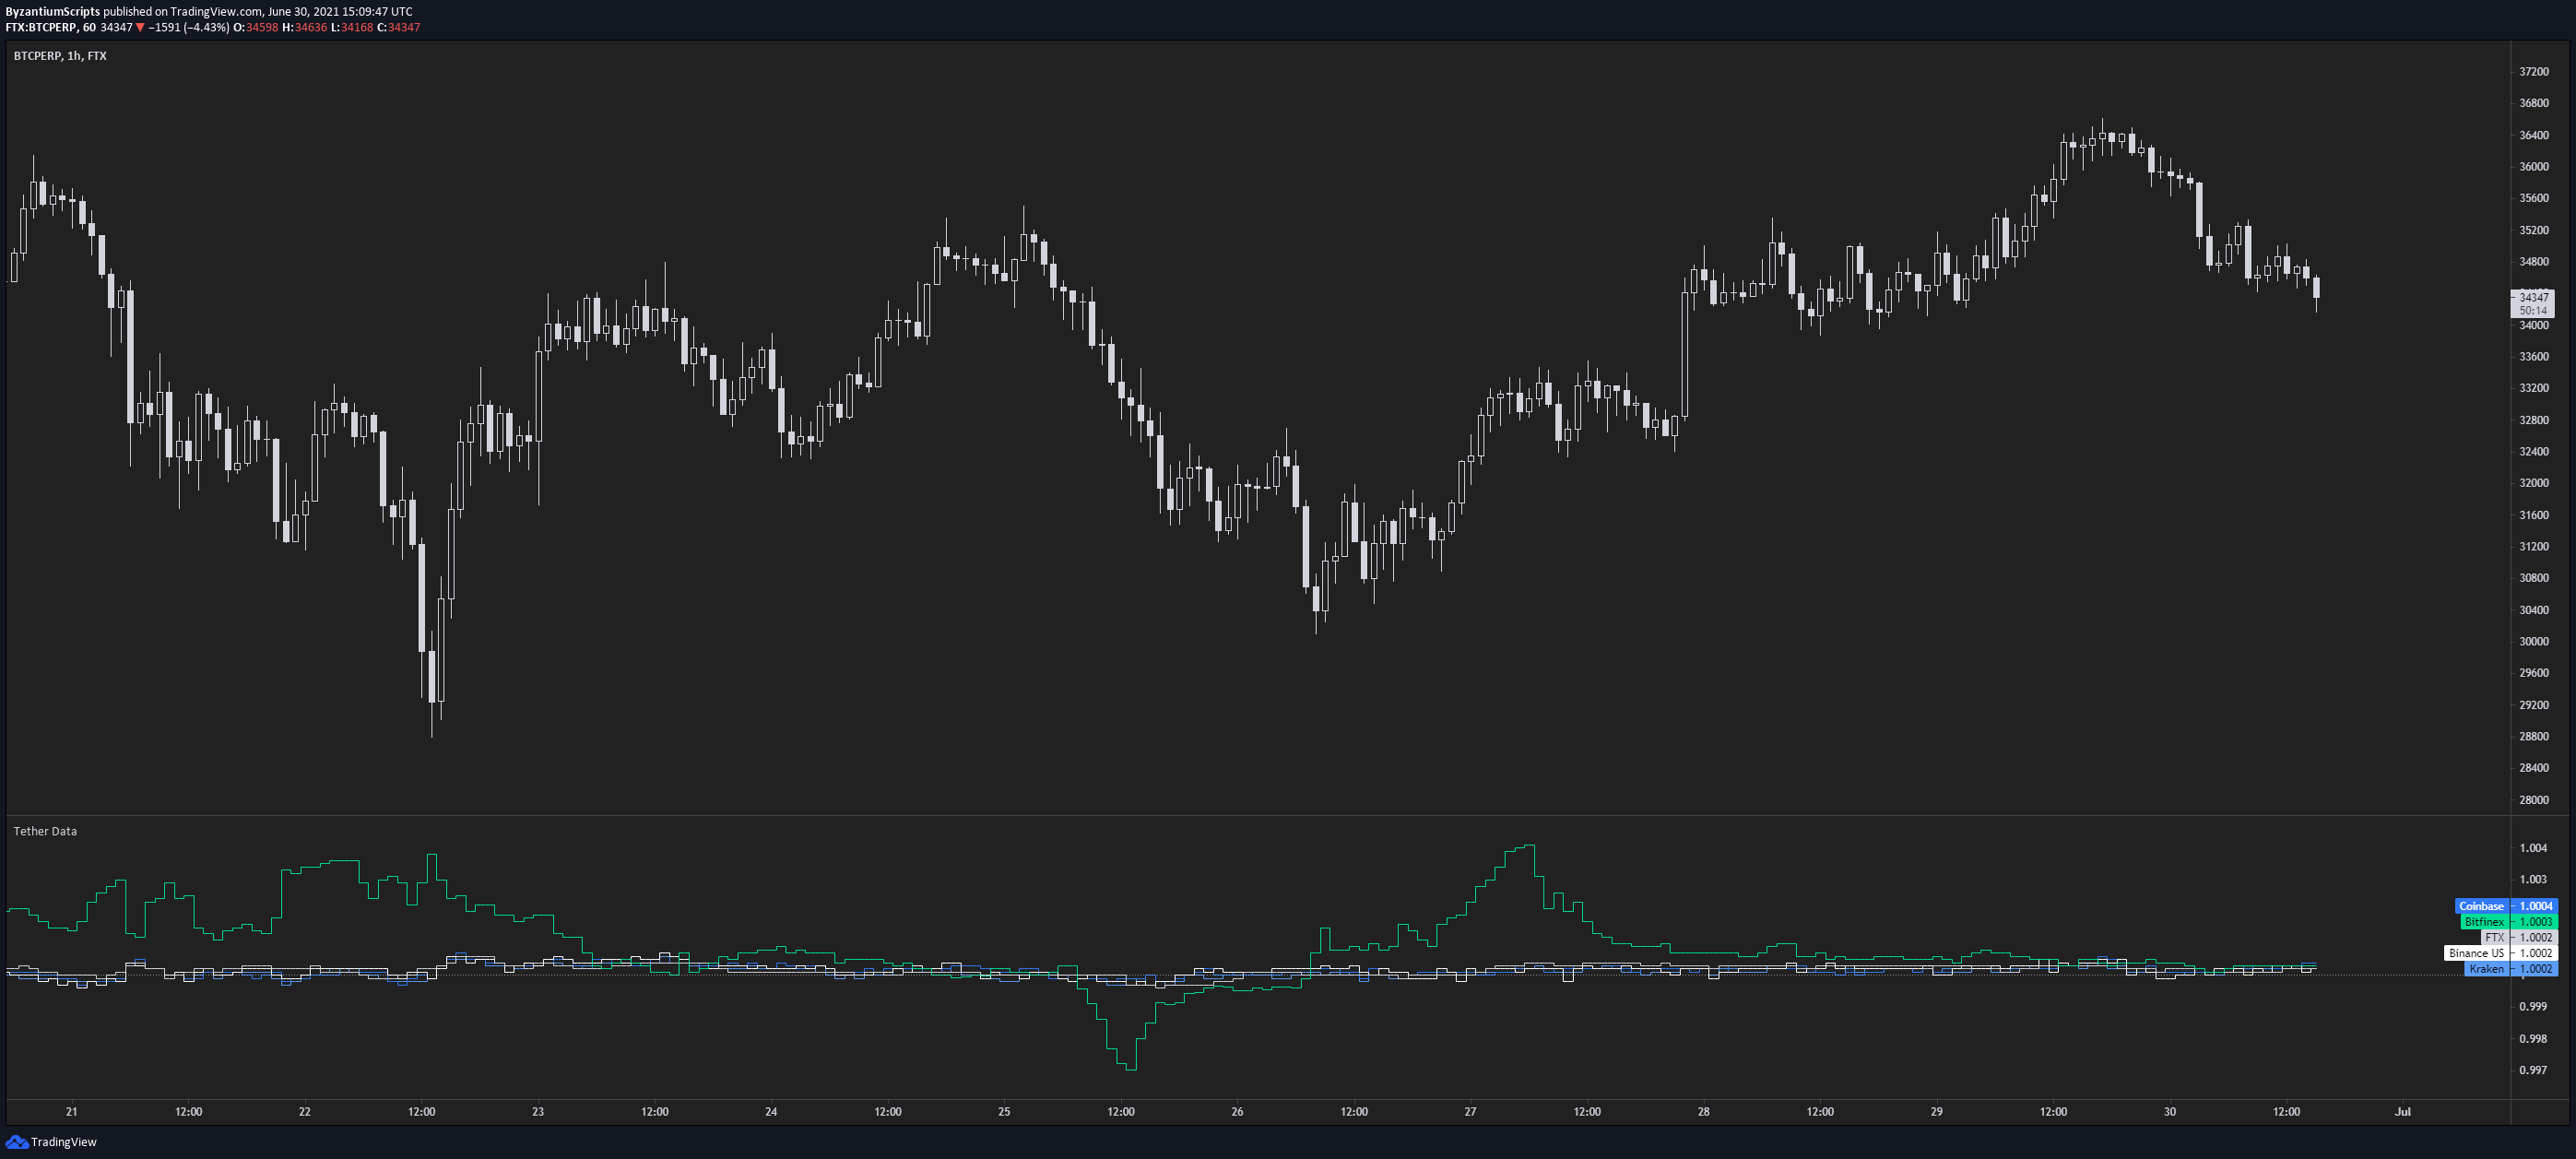Screen dimensions: 2576x1159
Task: Click the '36800' price axis label
Action: click(2534, 103)
